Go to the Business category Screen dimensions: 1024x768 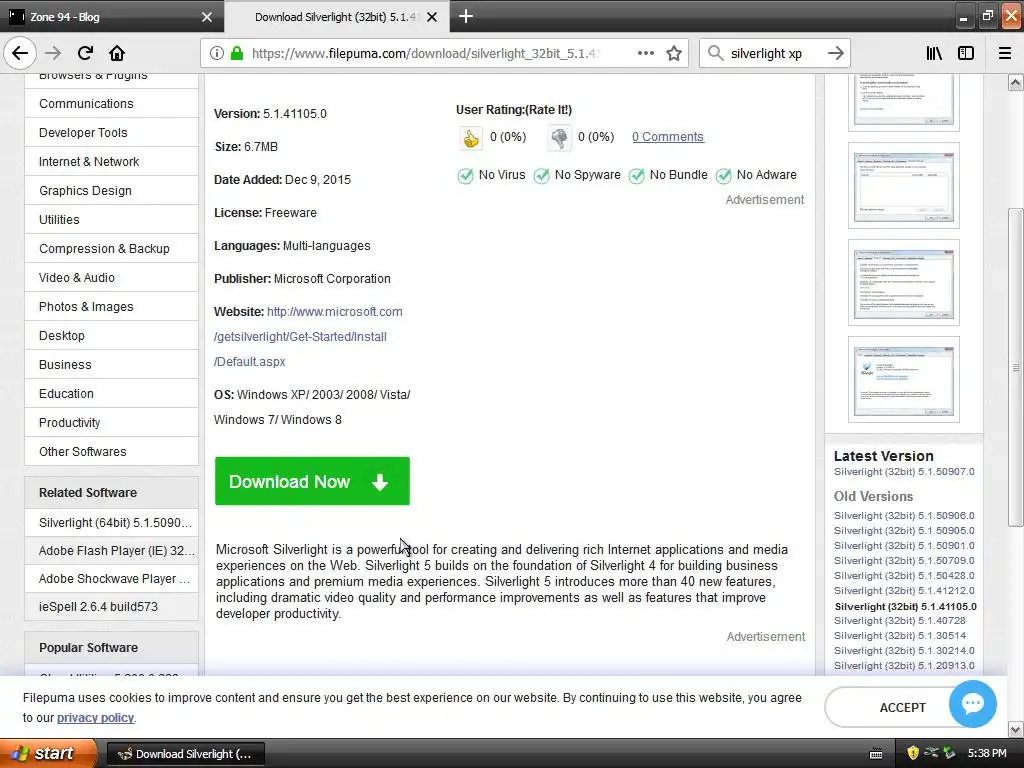point(112,364)
